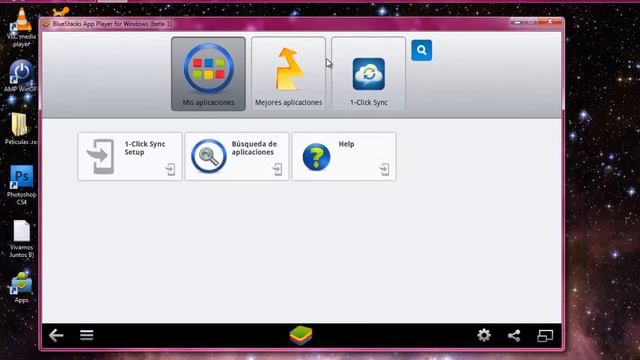This screenshot has width=640, height=360.
Task: Select the Peliculas folder on desktop
Action: 20,129
